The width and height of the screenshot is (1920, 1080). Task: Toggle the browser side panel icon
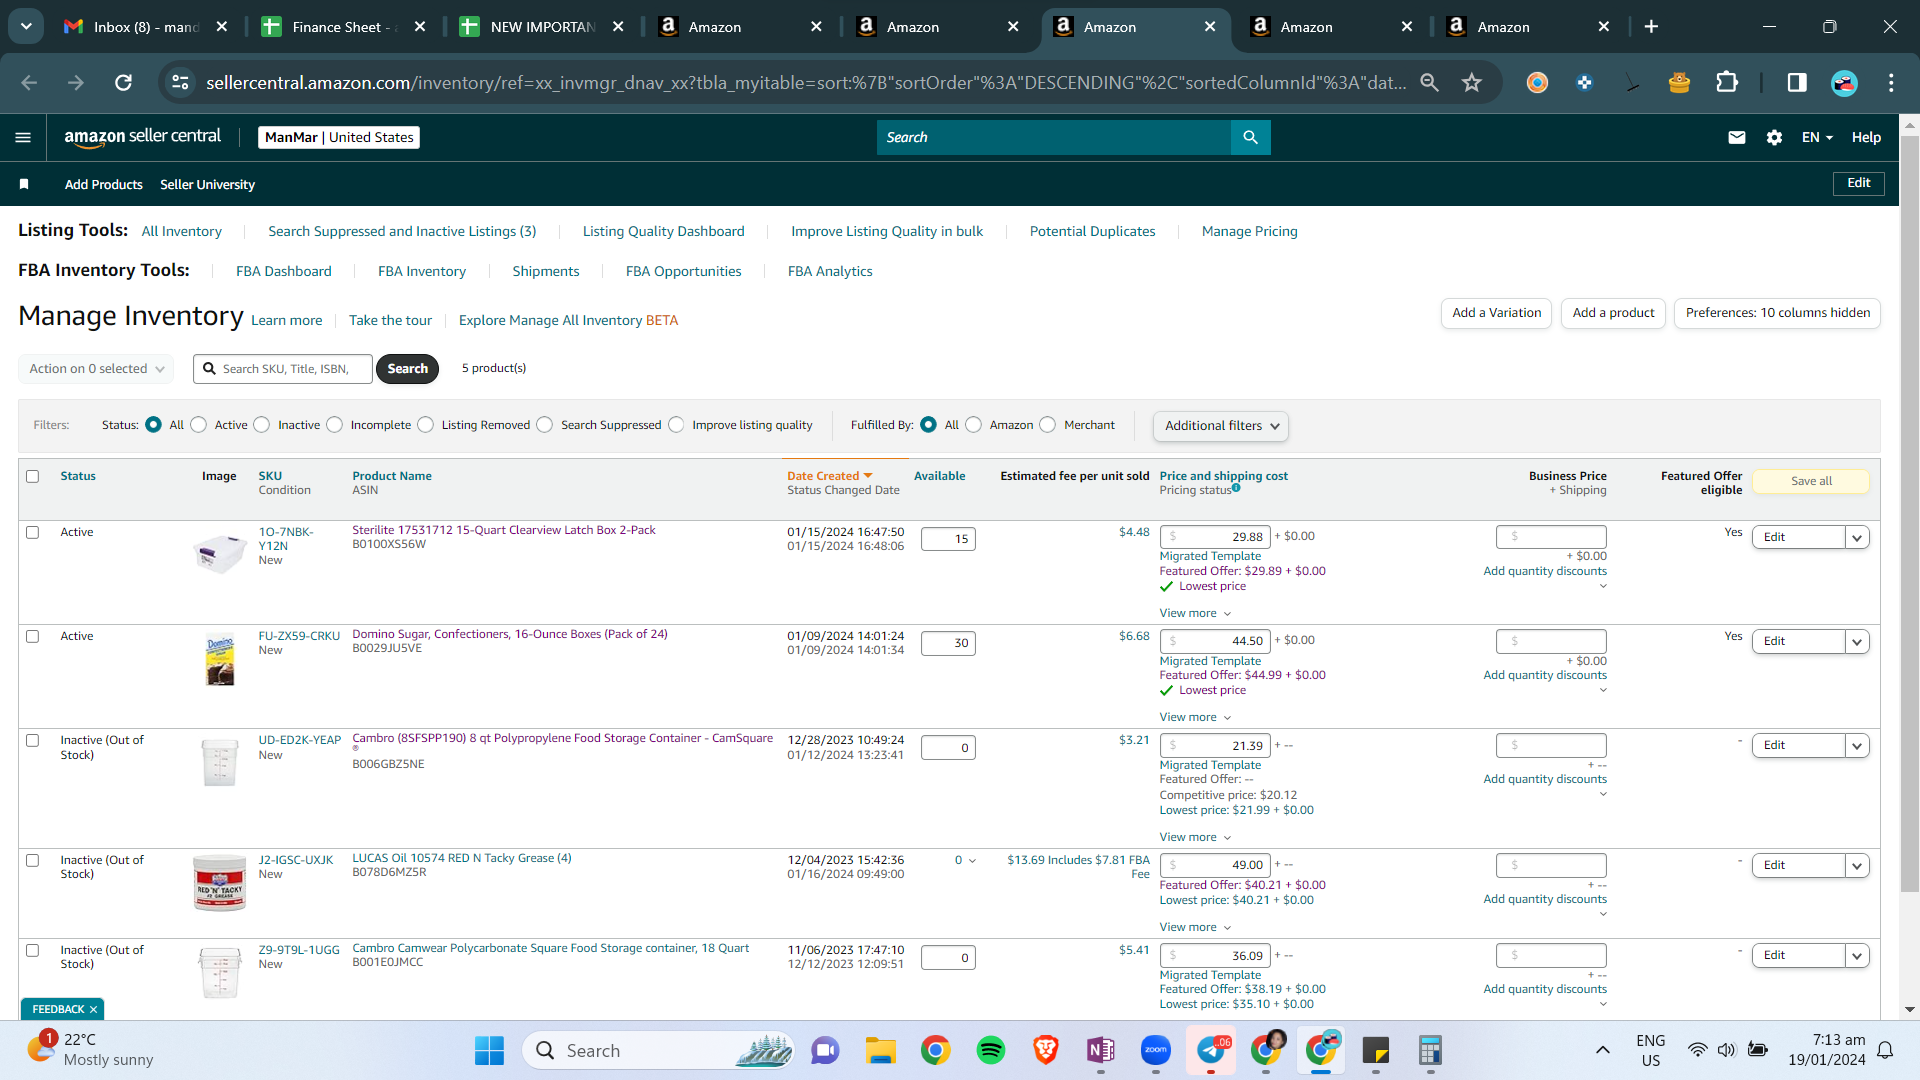tap(1797, 82)
